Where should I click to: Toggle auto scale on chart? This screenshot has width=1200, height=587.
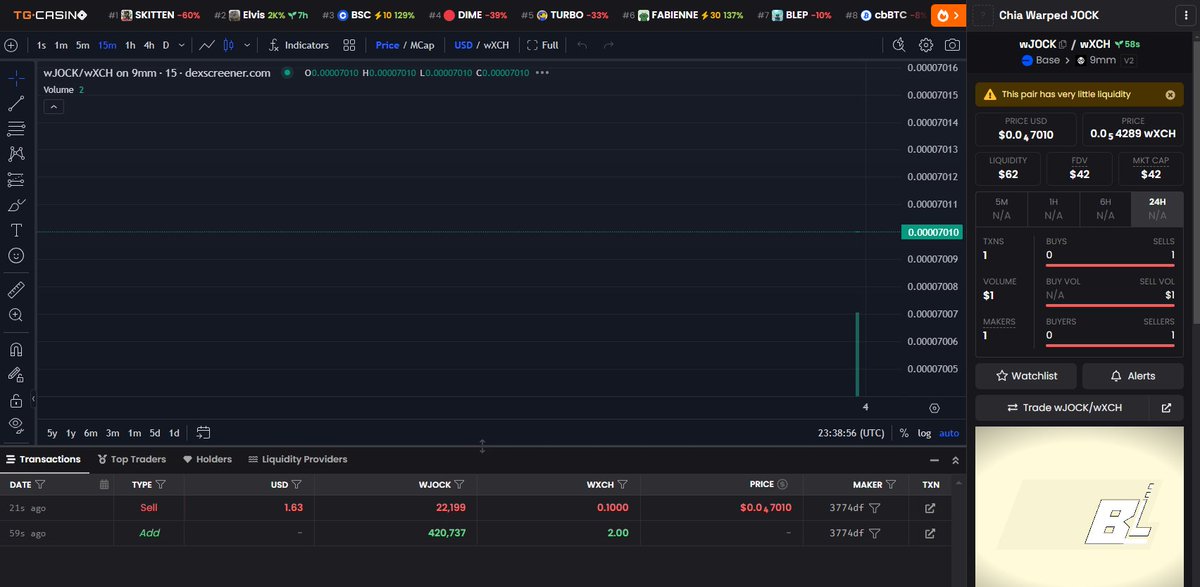949,433
